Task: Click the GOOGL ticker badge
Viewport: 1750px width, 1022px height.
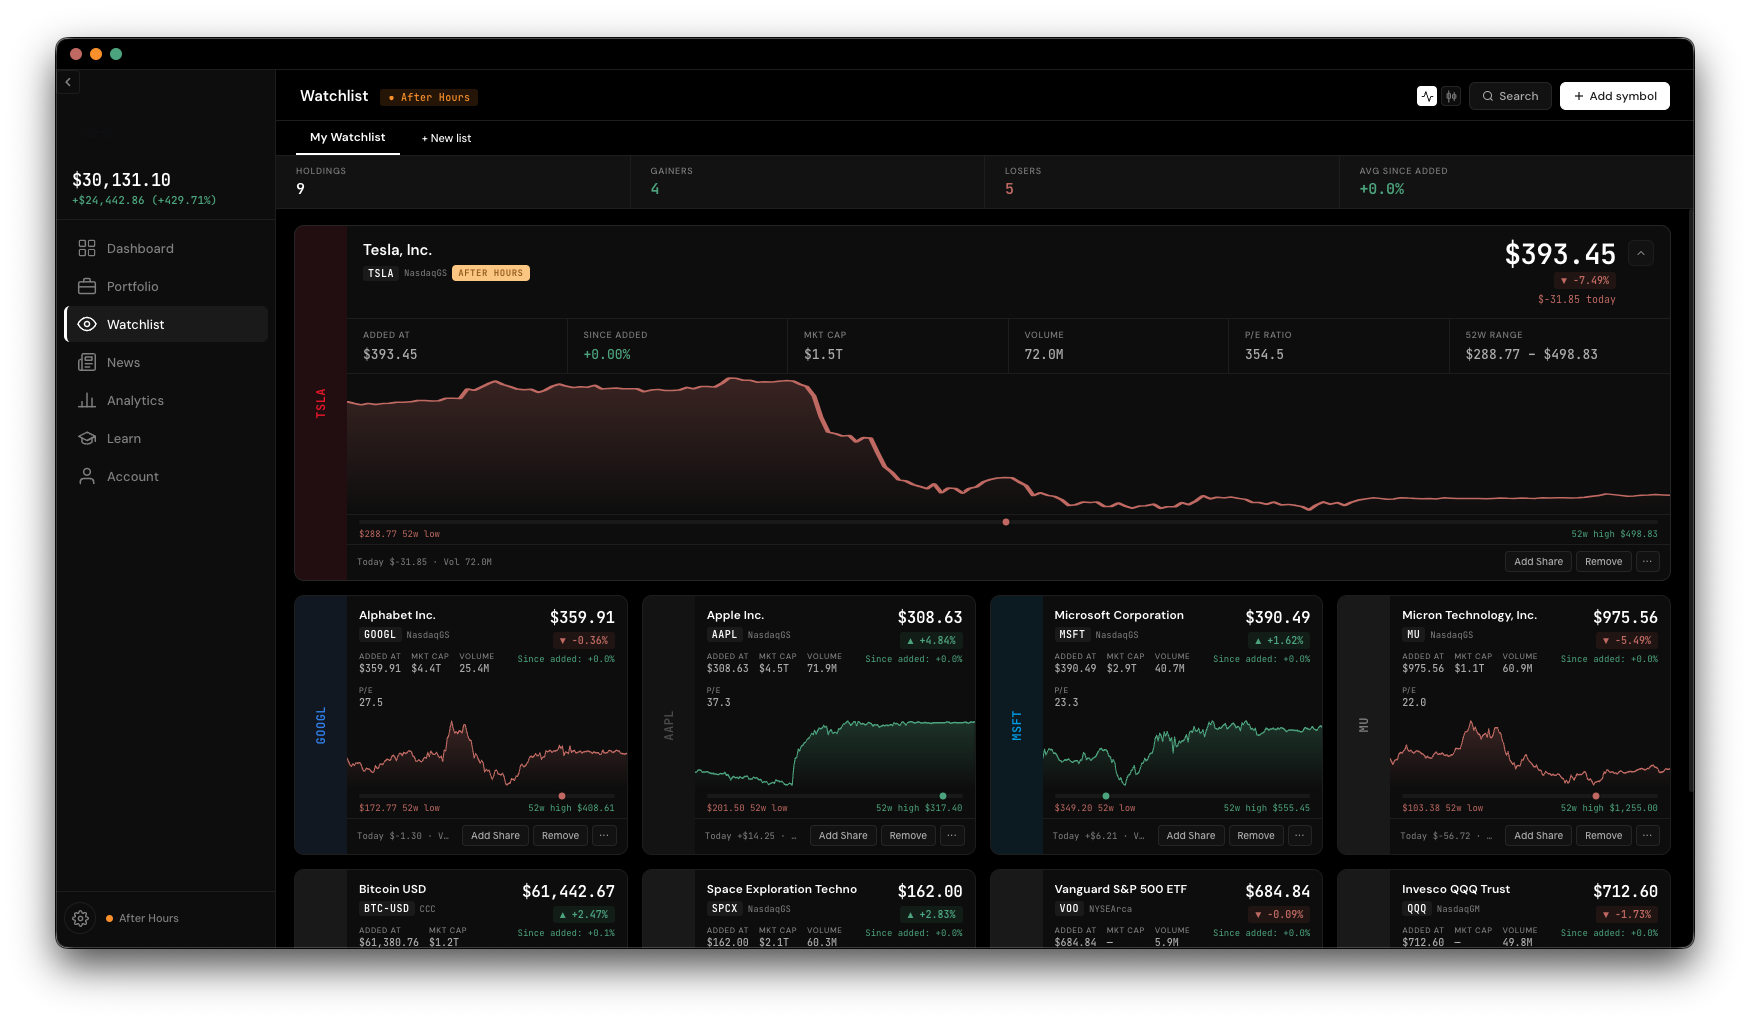Action: click(x=379, y=635)
